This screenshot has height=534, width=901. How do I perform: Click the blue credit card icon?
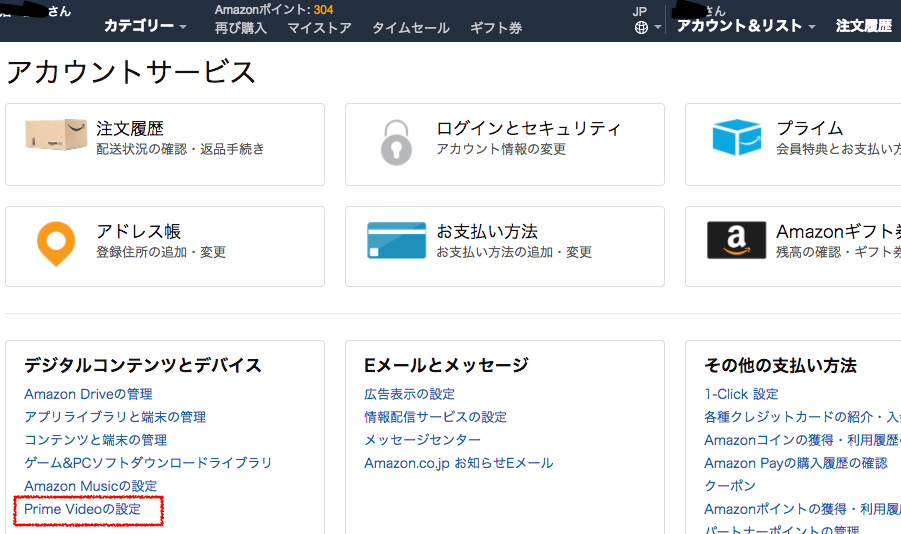(396, 240)
